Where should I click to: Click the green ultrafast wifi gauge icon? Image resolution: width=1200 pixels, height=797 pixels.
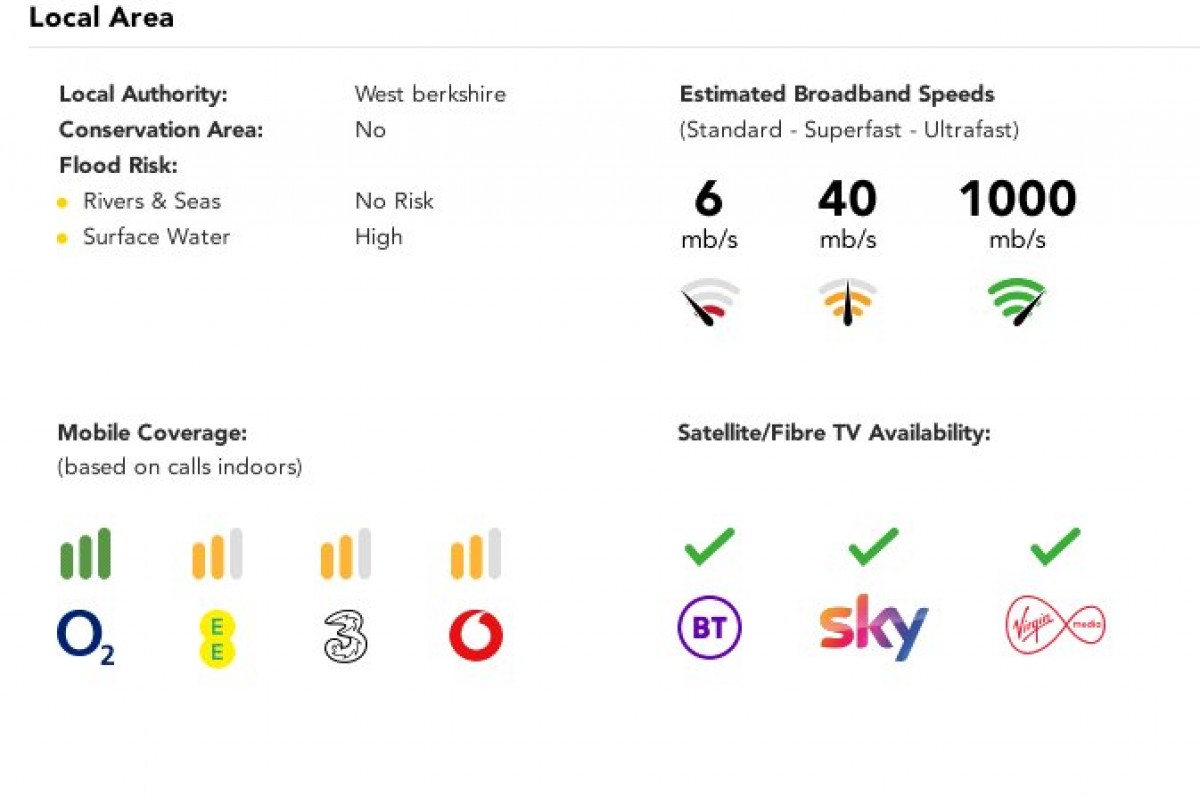point(1017,303)
